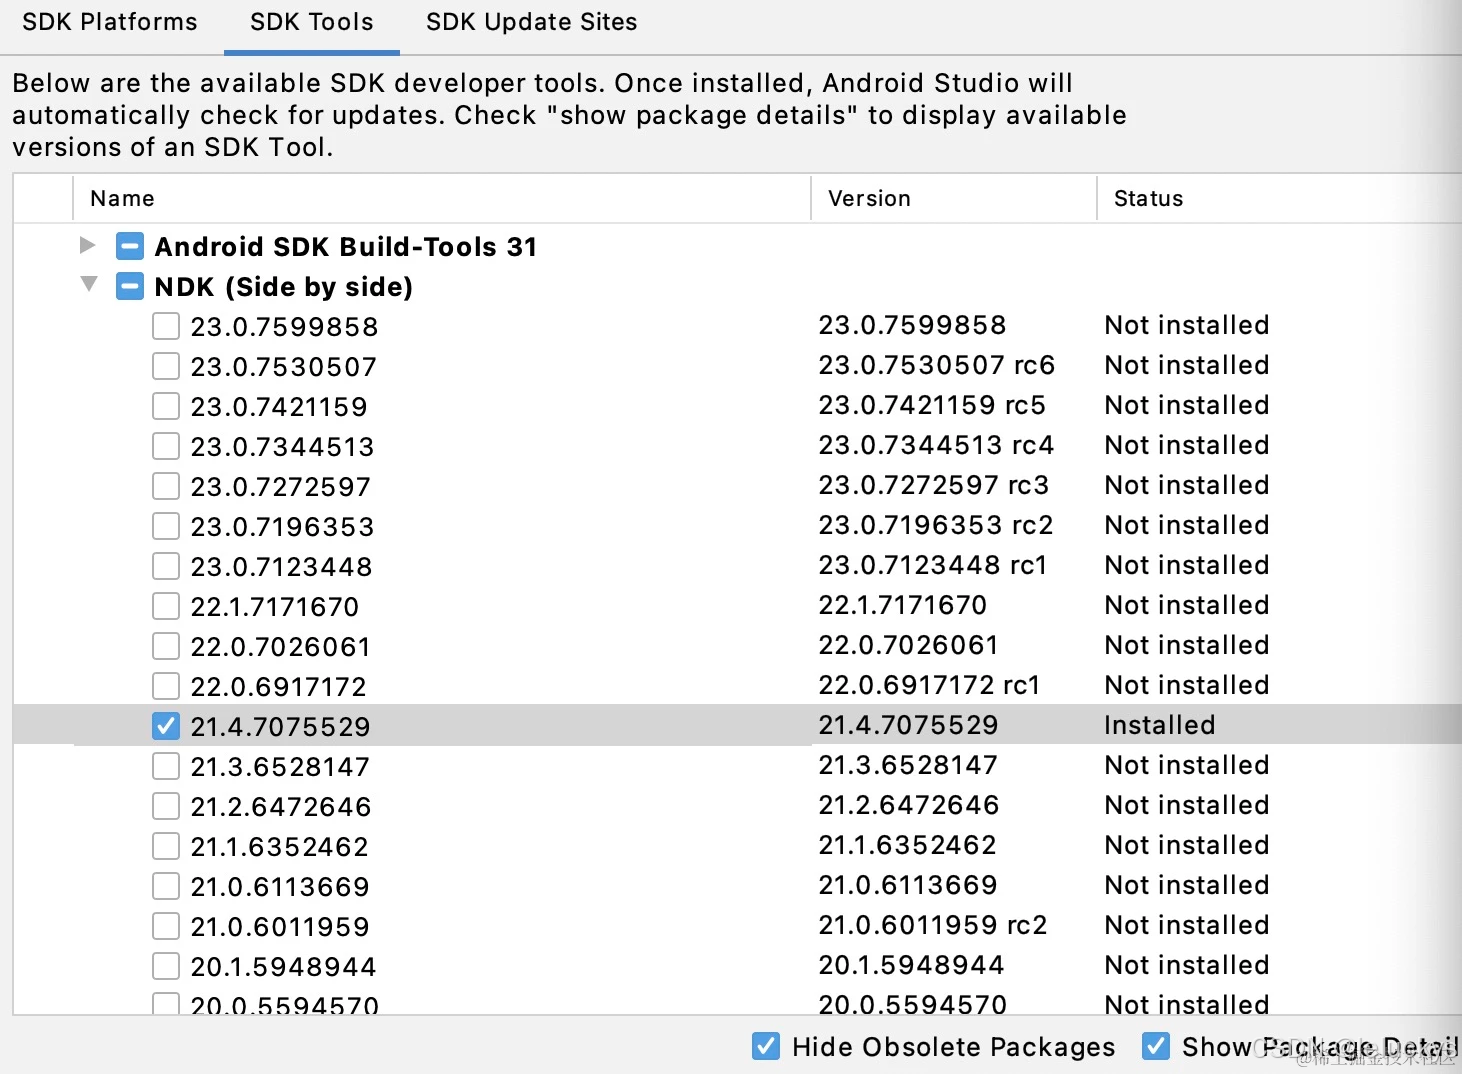The height and width of the screenshot is (1074, 1462).
Task: Click version cell 21.0.6011959 rc2
Action: pyautogui.click(x=933, y=925)
